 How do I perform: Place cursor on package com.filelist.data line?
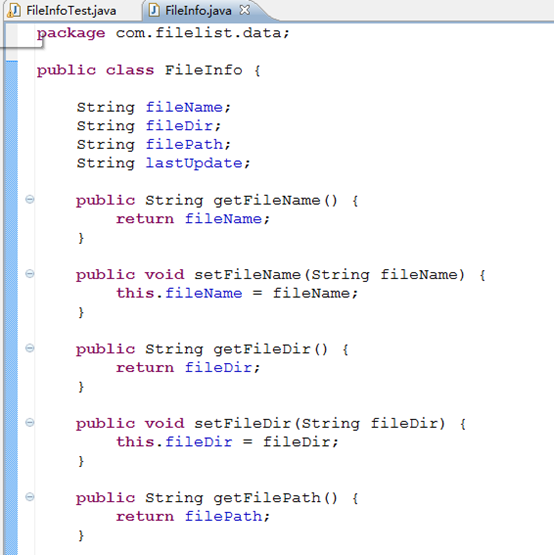coord(163,33)
